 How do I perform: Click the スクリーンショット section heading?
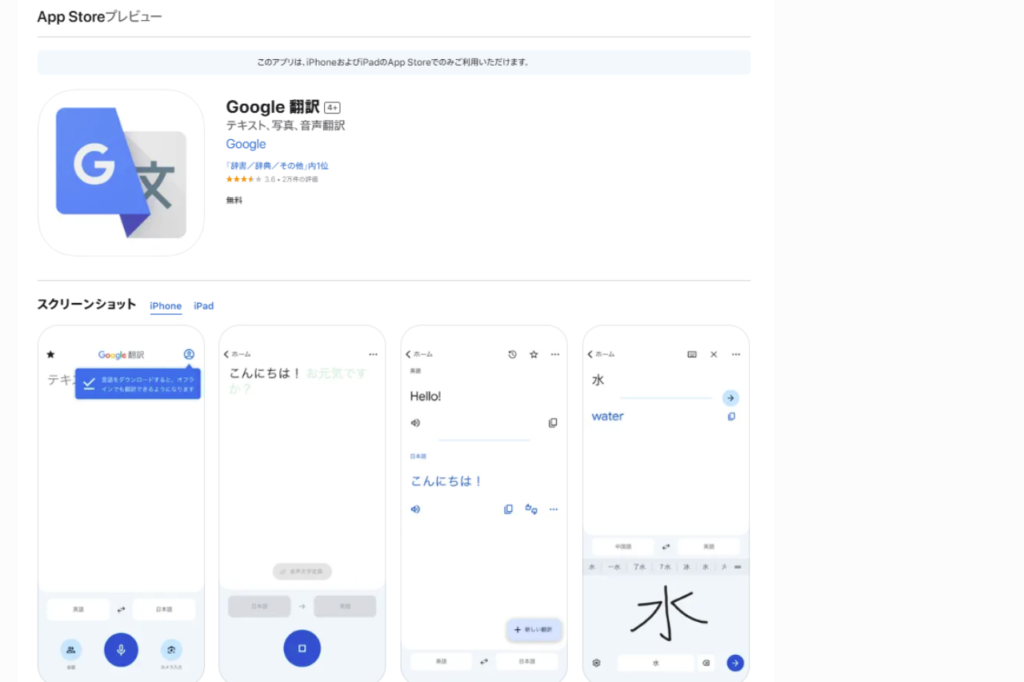[x=86, y=304]
